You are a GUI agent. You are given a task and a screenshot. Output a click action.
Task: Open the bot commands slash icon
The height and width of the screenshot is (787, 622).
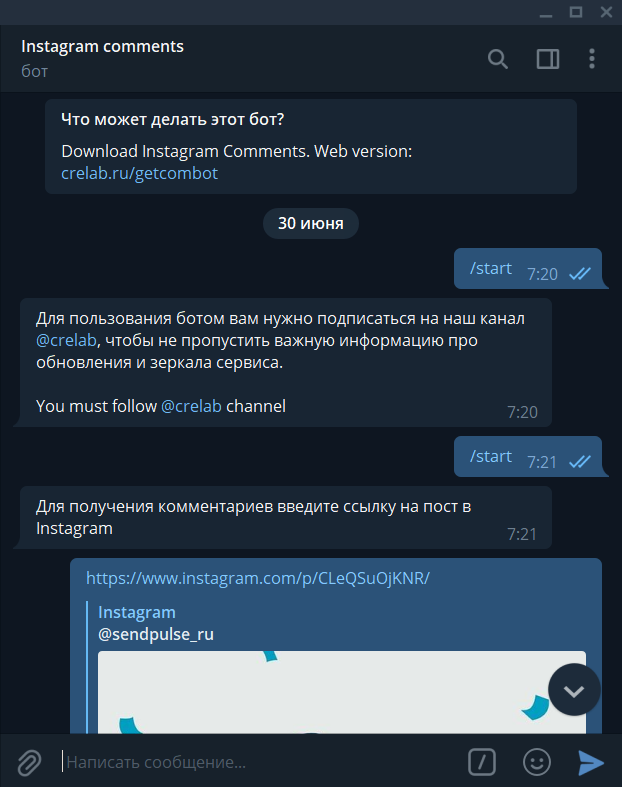coord(482,762)
